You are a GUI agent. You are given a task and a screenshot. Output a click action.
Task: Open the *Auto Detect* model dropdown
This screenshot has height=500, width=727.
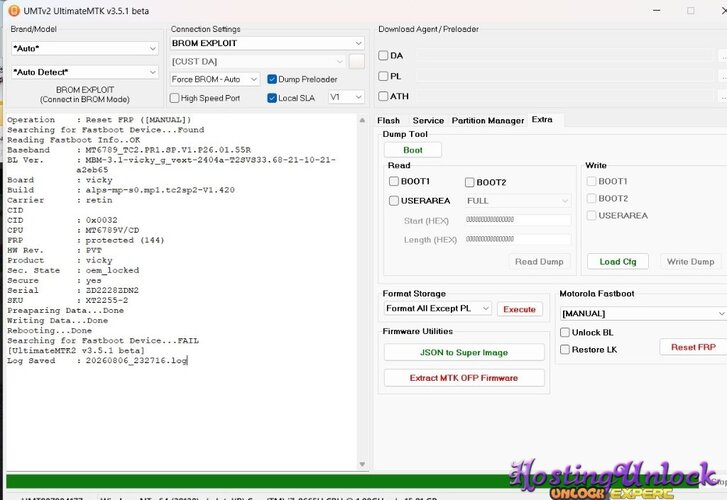tap(84, 72)
